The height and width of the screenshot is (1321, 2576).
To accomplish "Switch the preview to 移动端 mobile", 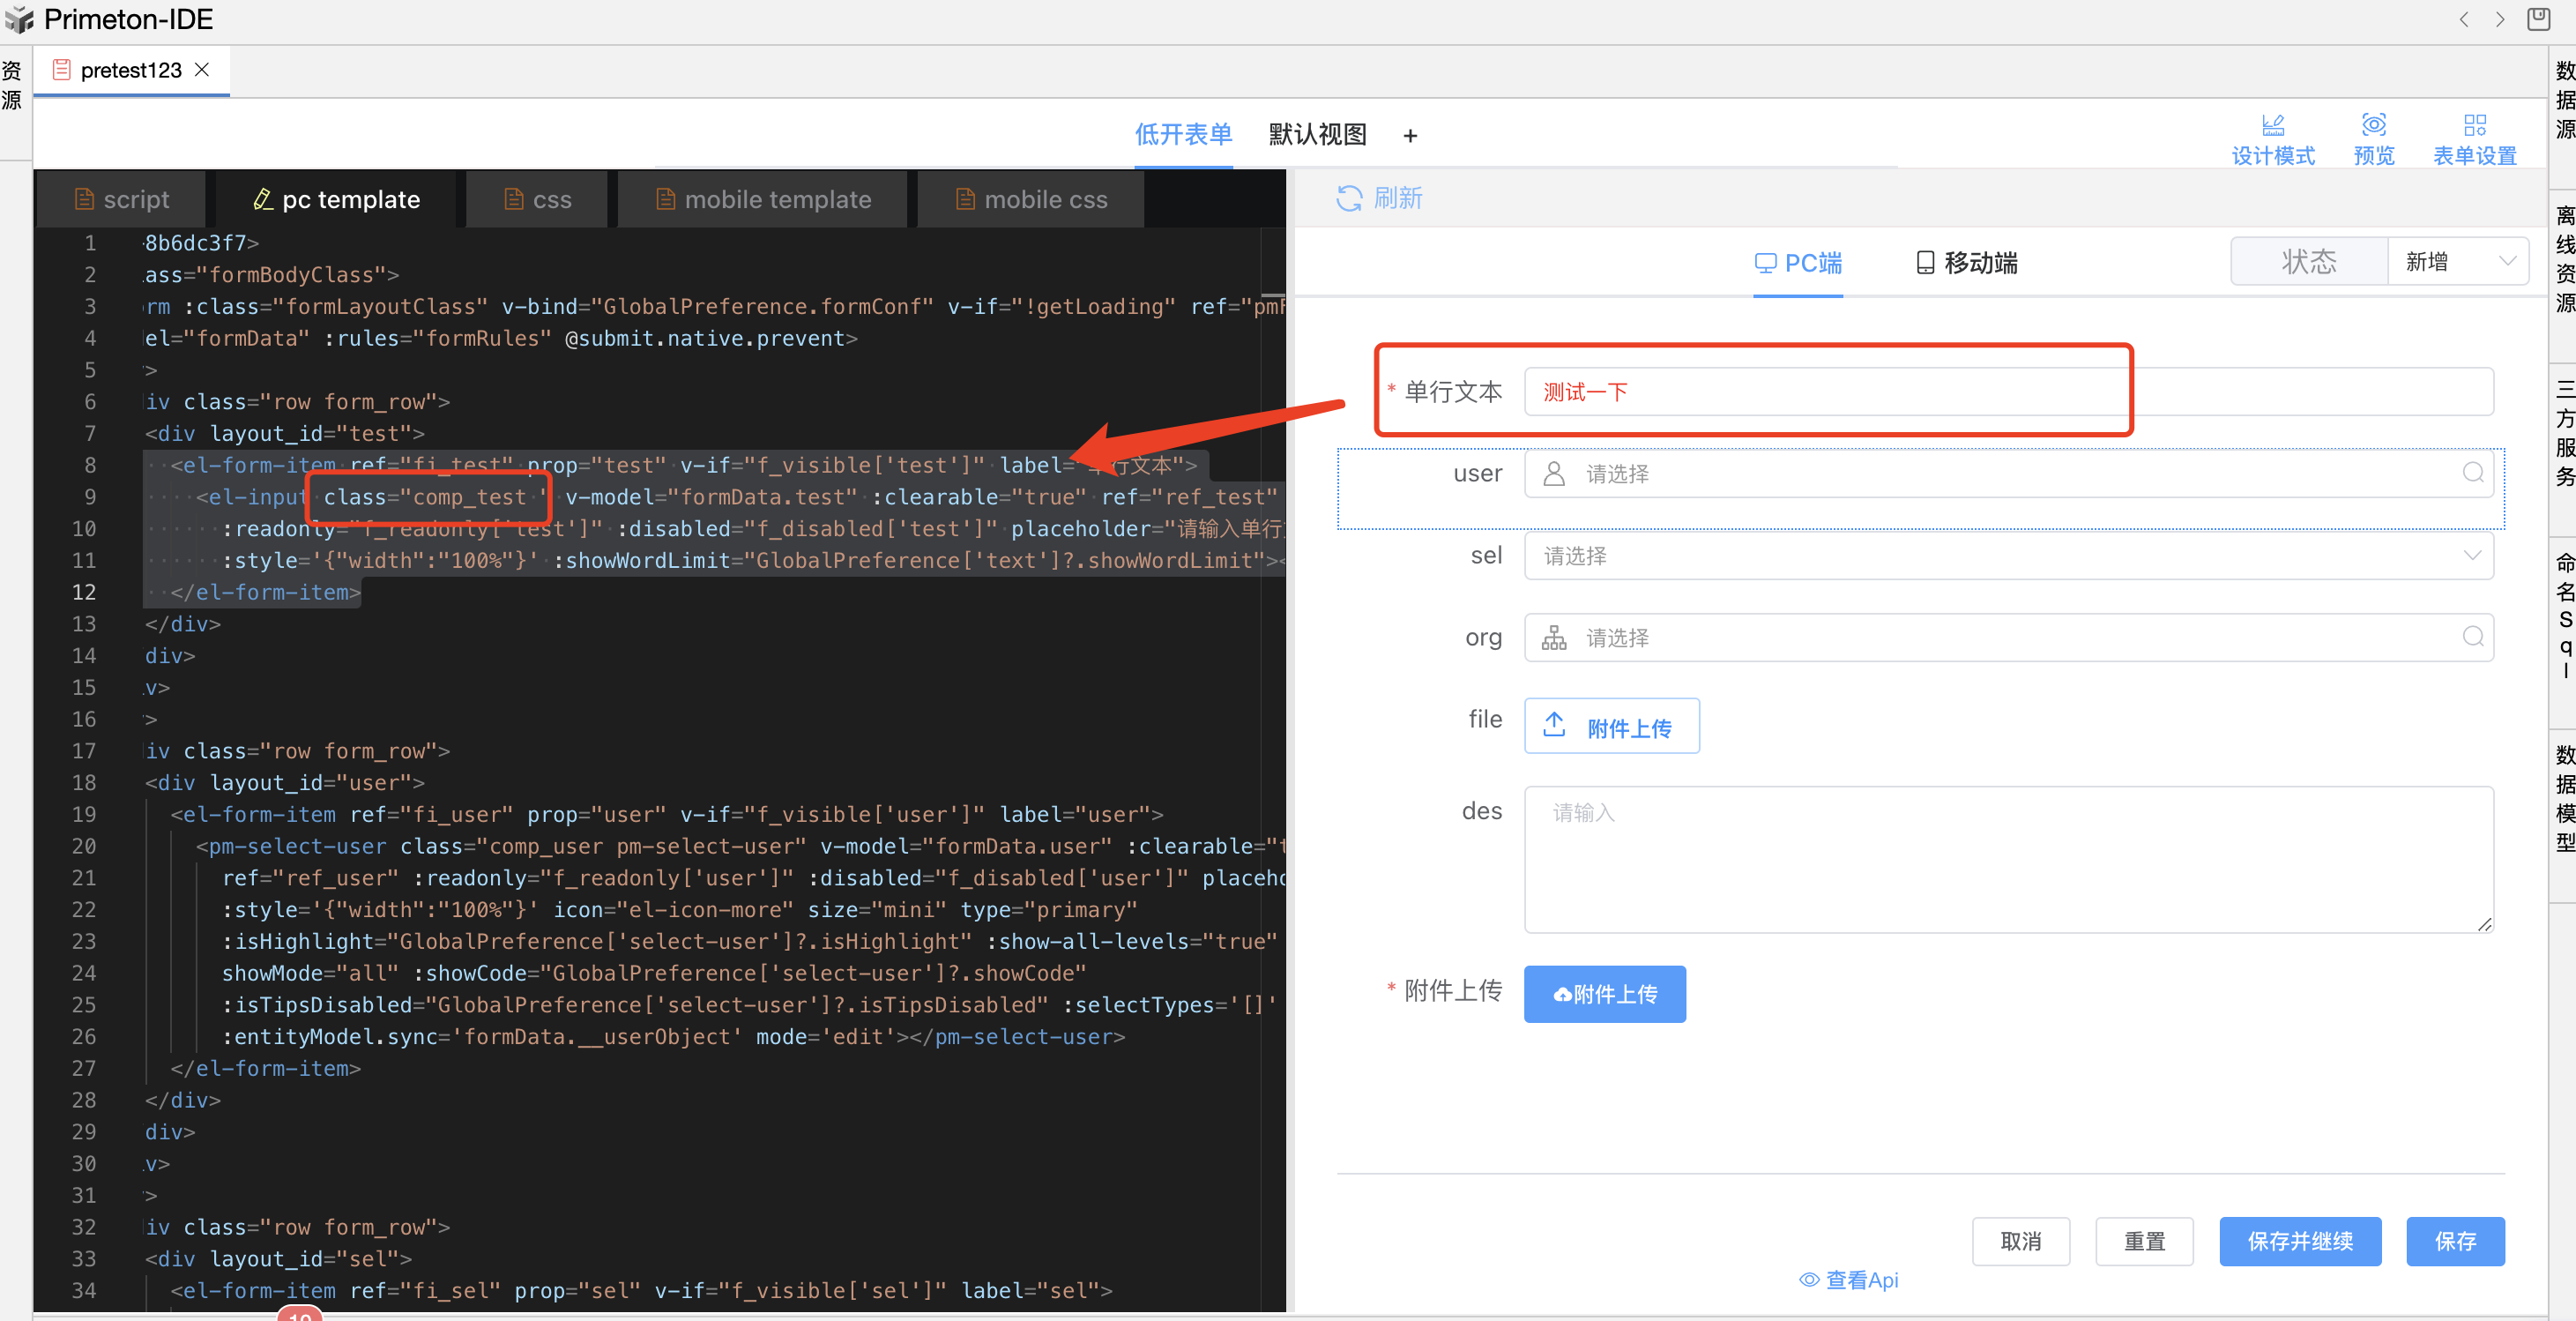I will (x=1966, y=263).
